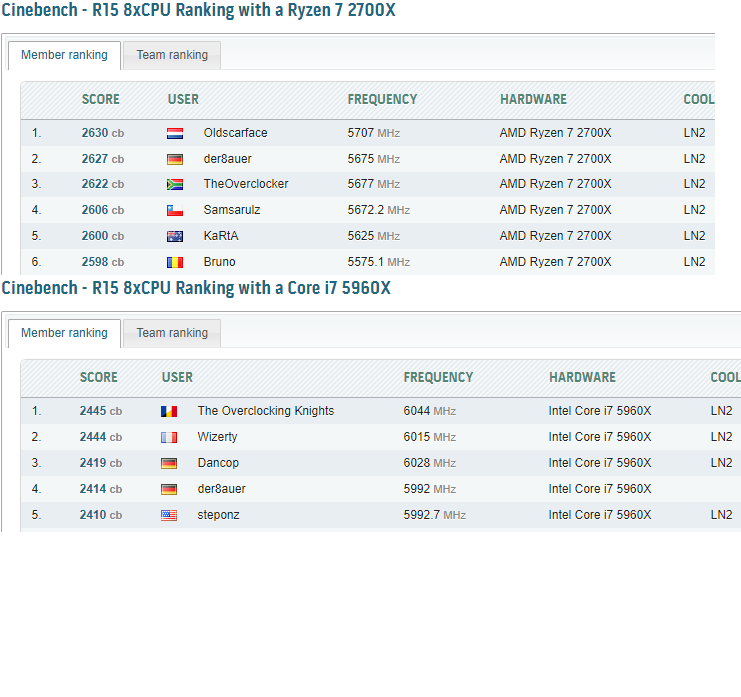
Task: Select Member ranking tab in 5960X table
Action: pyautogui.click(x=64, y=333)
